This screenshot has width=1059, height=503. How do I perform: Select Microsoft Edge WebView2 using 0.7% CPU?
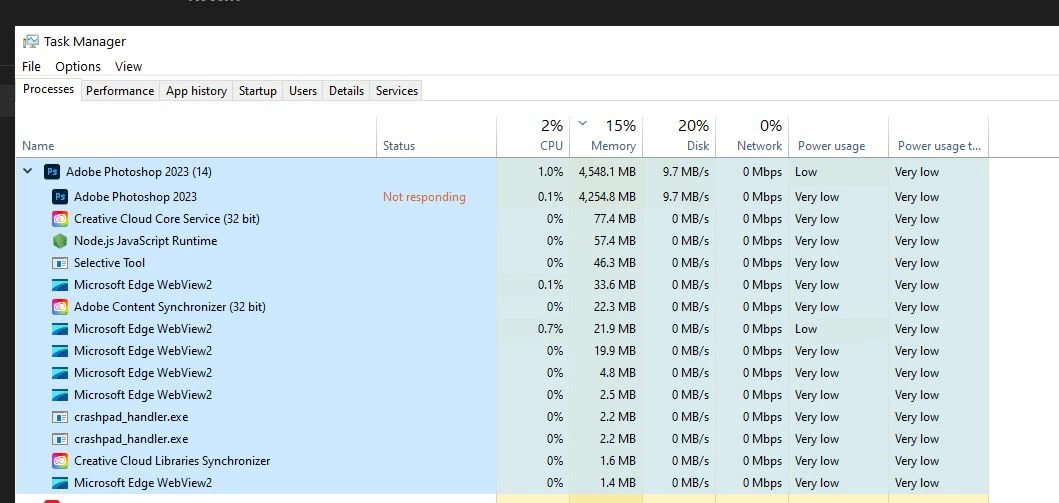502,329
